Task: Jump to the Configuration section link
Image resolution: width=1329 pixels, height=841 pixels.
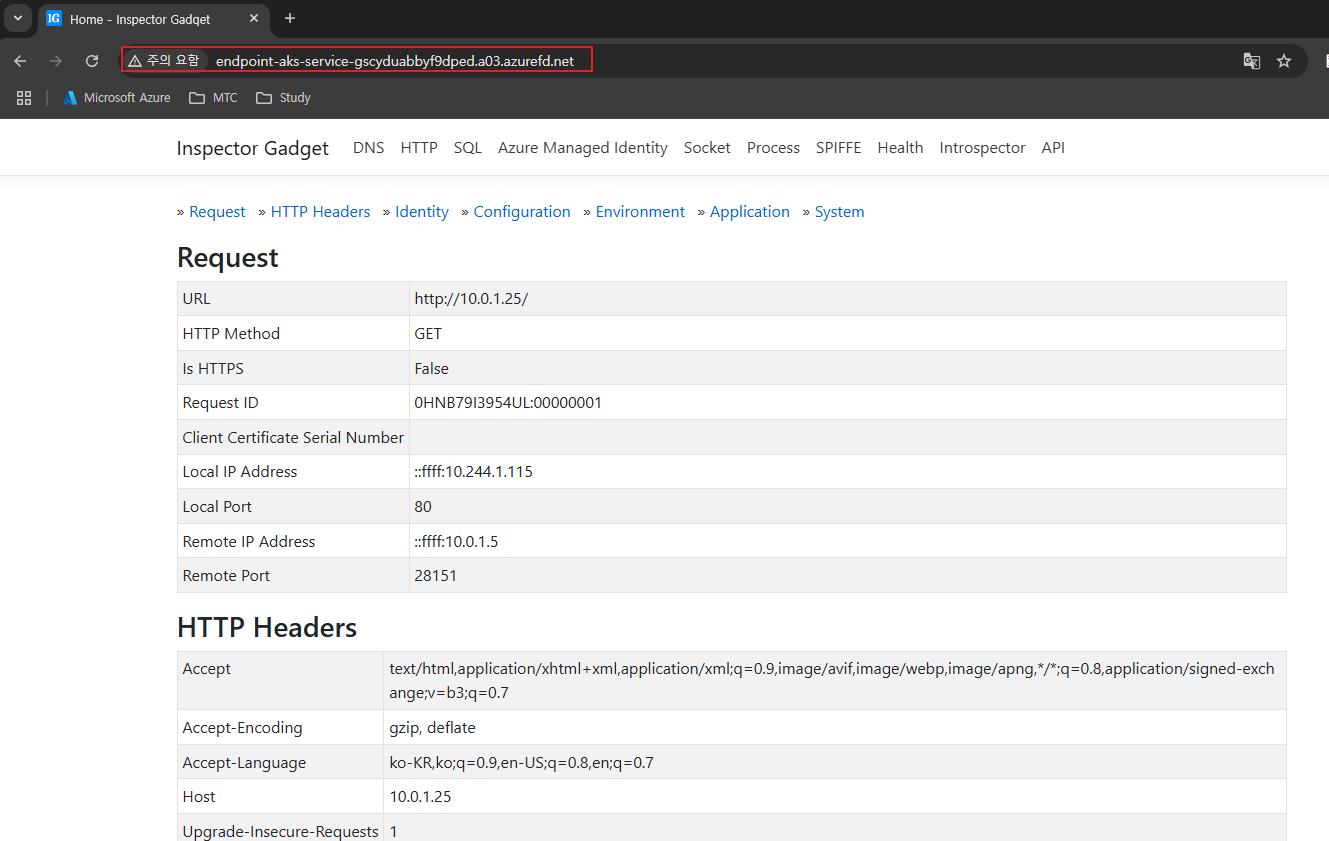Action: pos(522,212)
